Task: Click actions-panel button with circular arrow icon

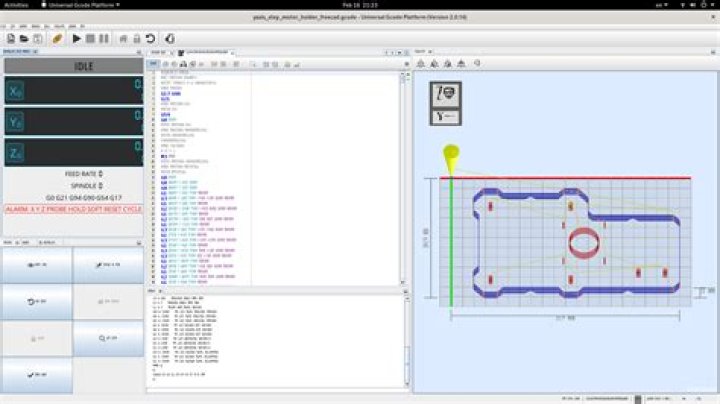Action: tap(37, 302)
